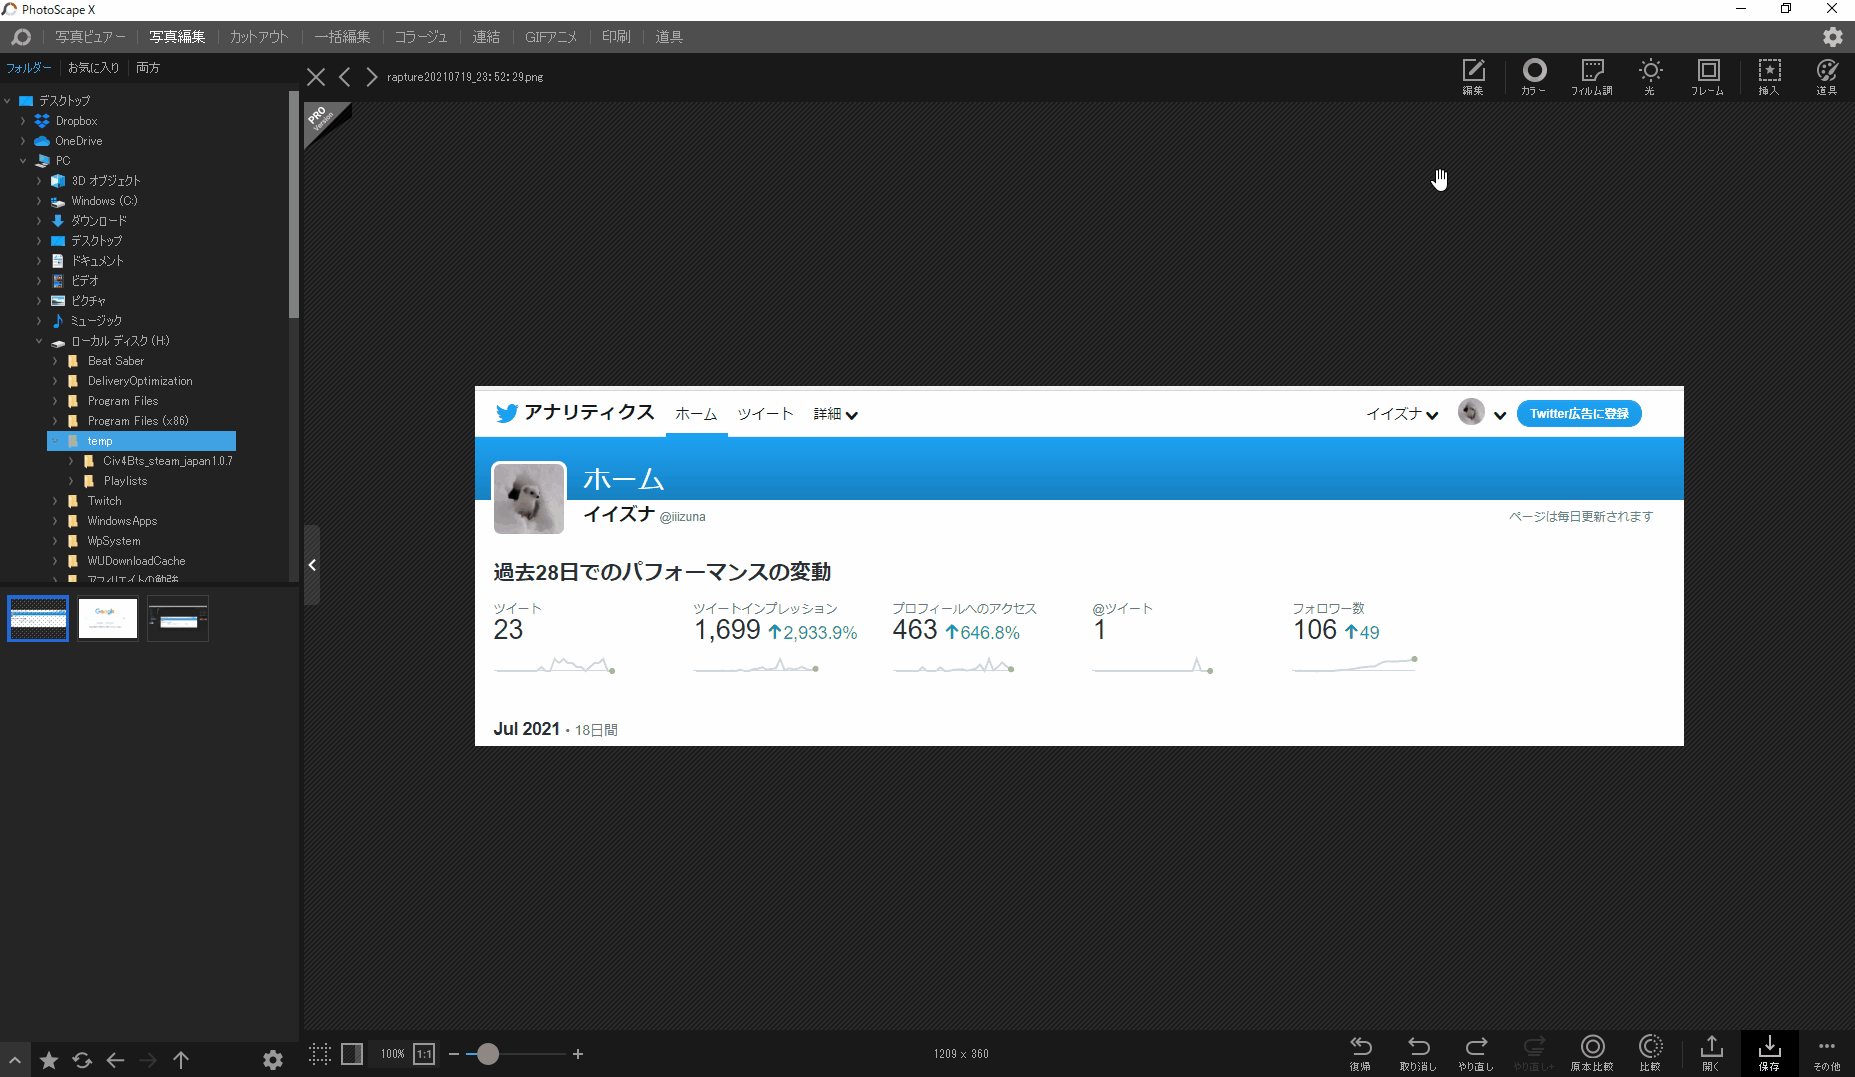Expand the Twitch folder in tree

[55, 501]
